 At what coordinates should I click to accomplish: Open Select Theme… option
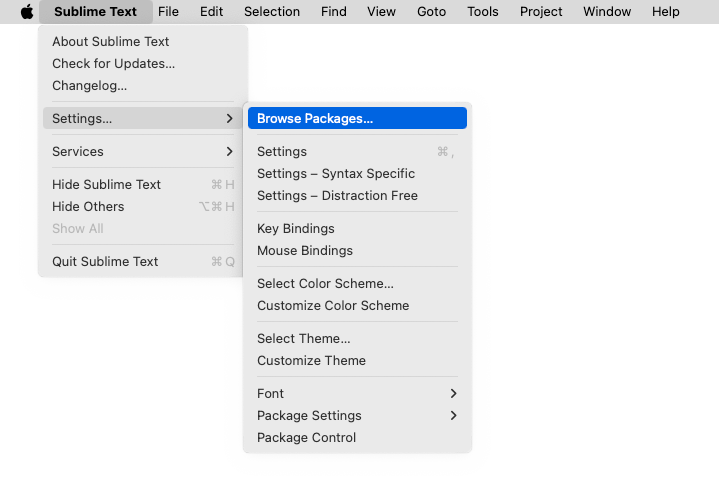(357, 338)
